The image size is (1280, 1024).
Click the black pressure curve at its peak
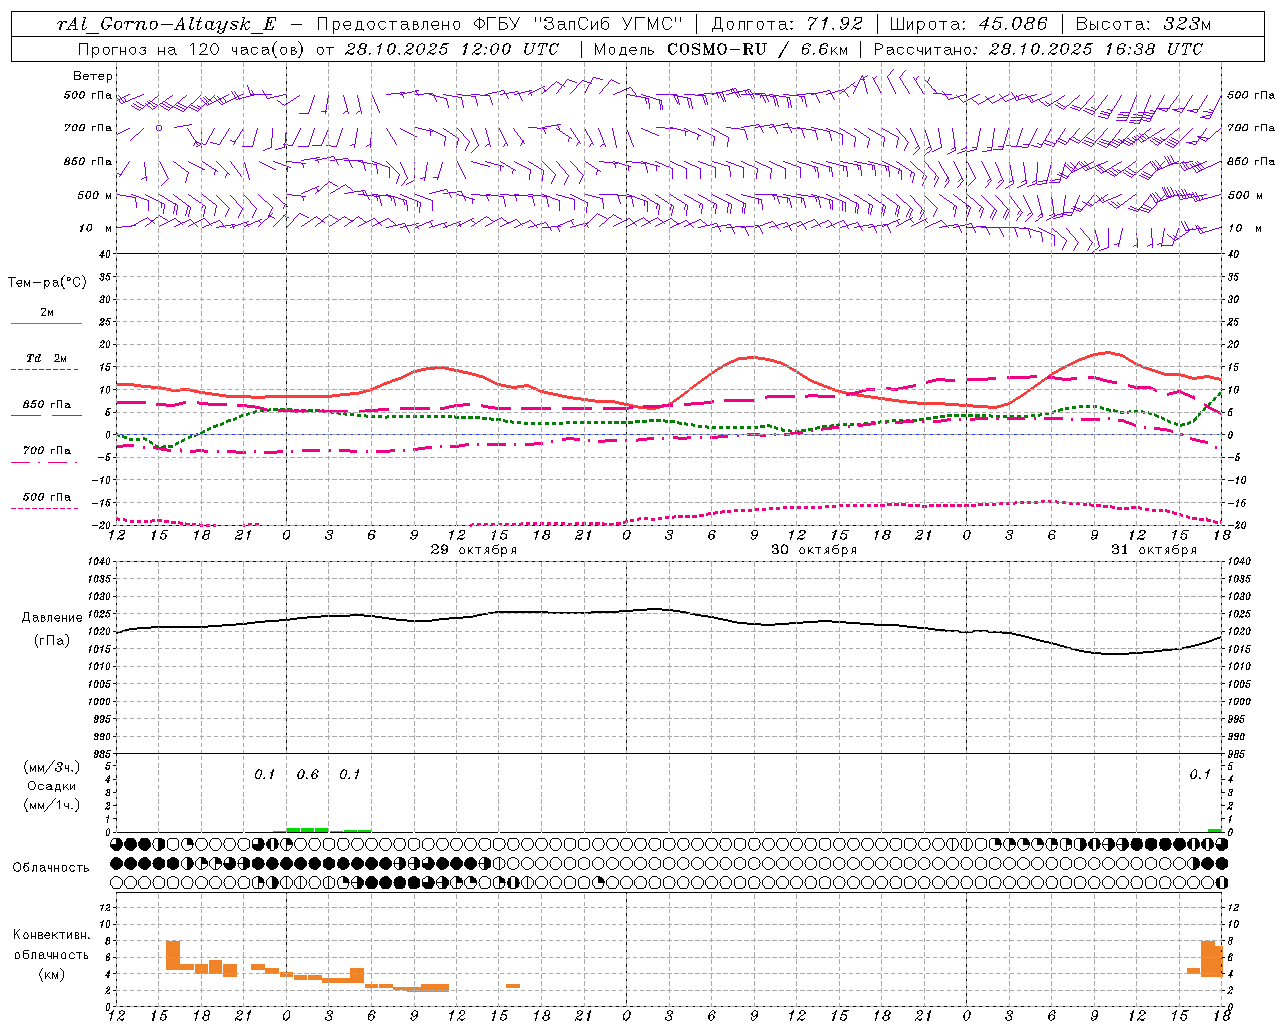click(654, 609)
